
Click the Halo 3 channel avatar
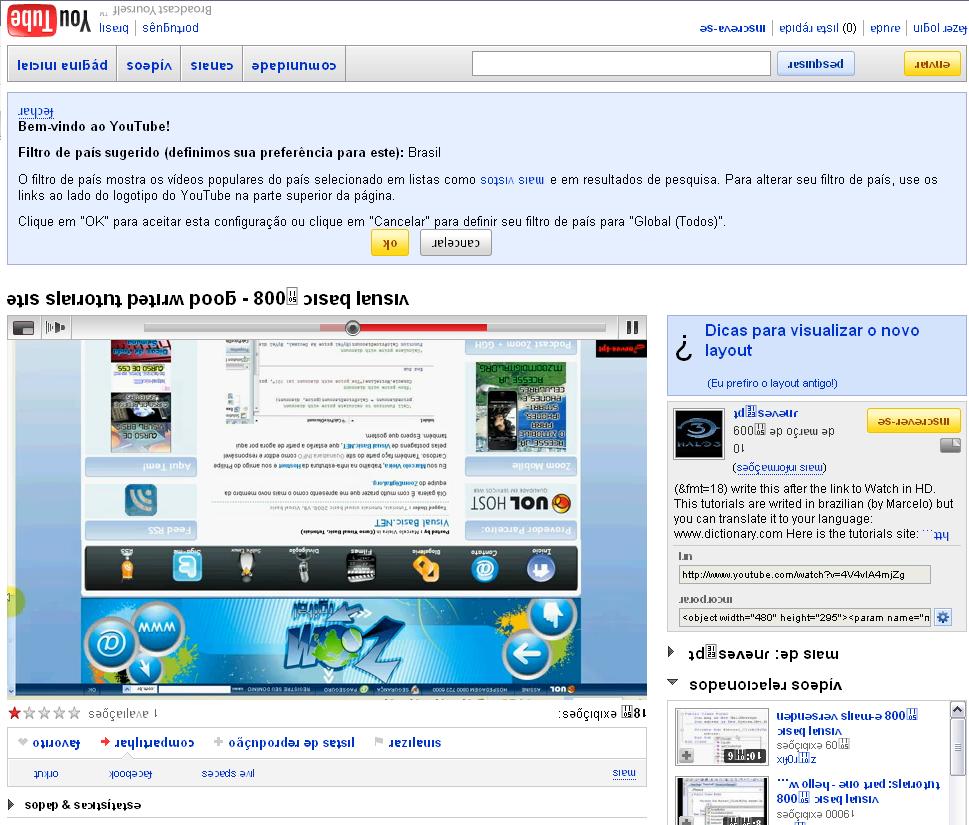(x=699, y=433)
